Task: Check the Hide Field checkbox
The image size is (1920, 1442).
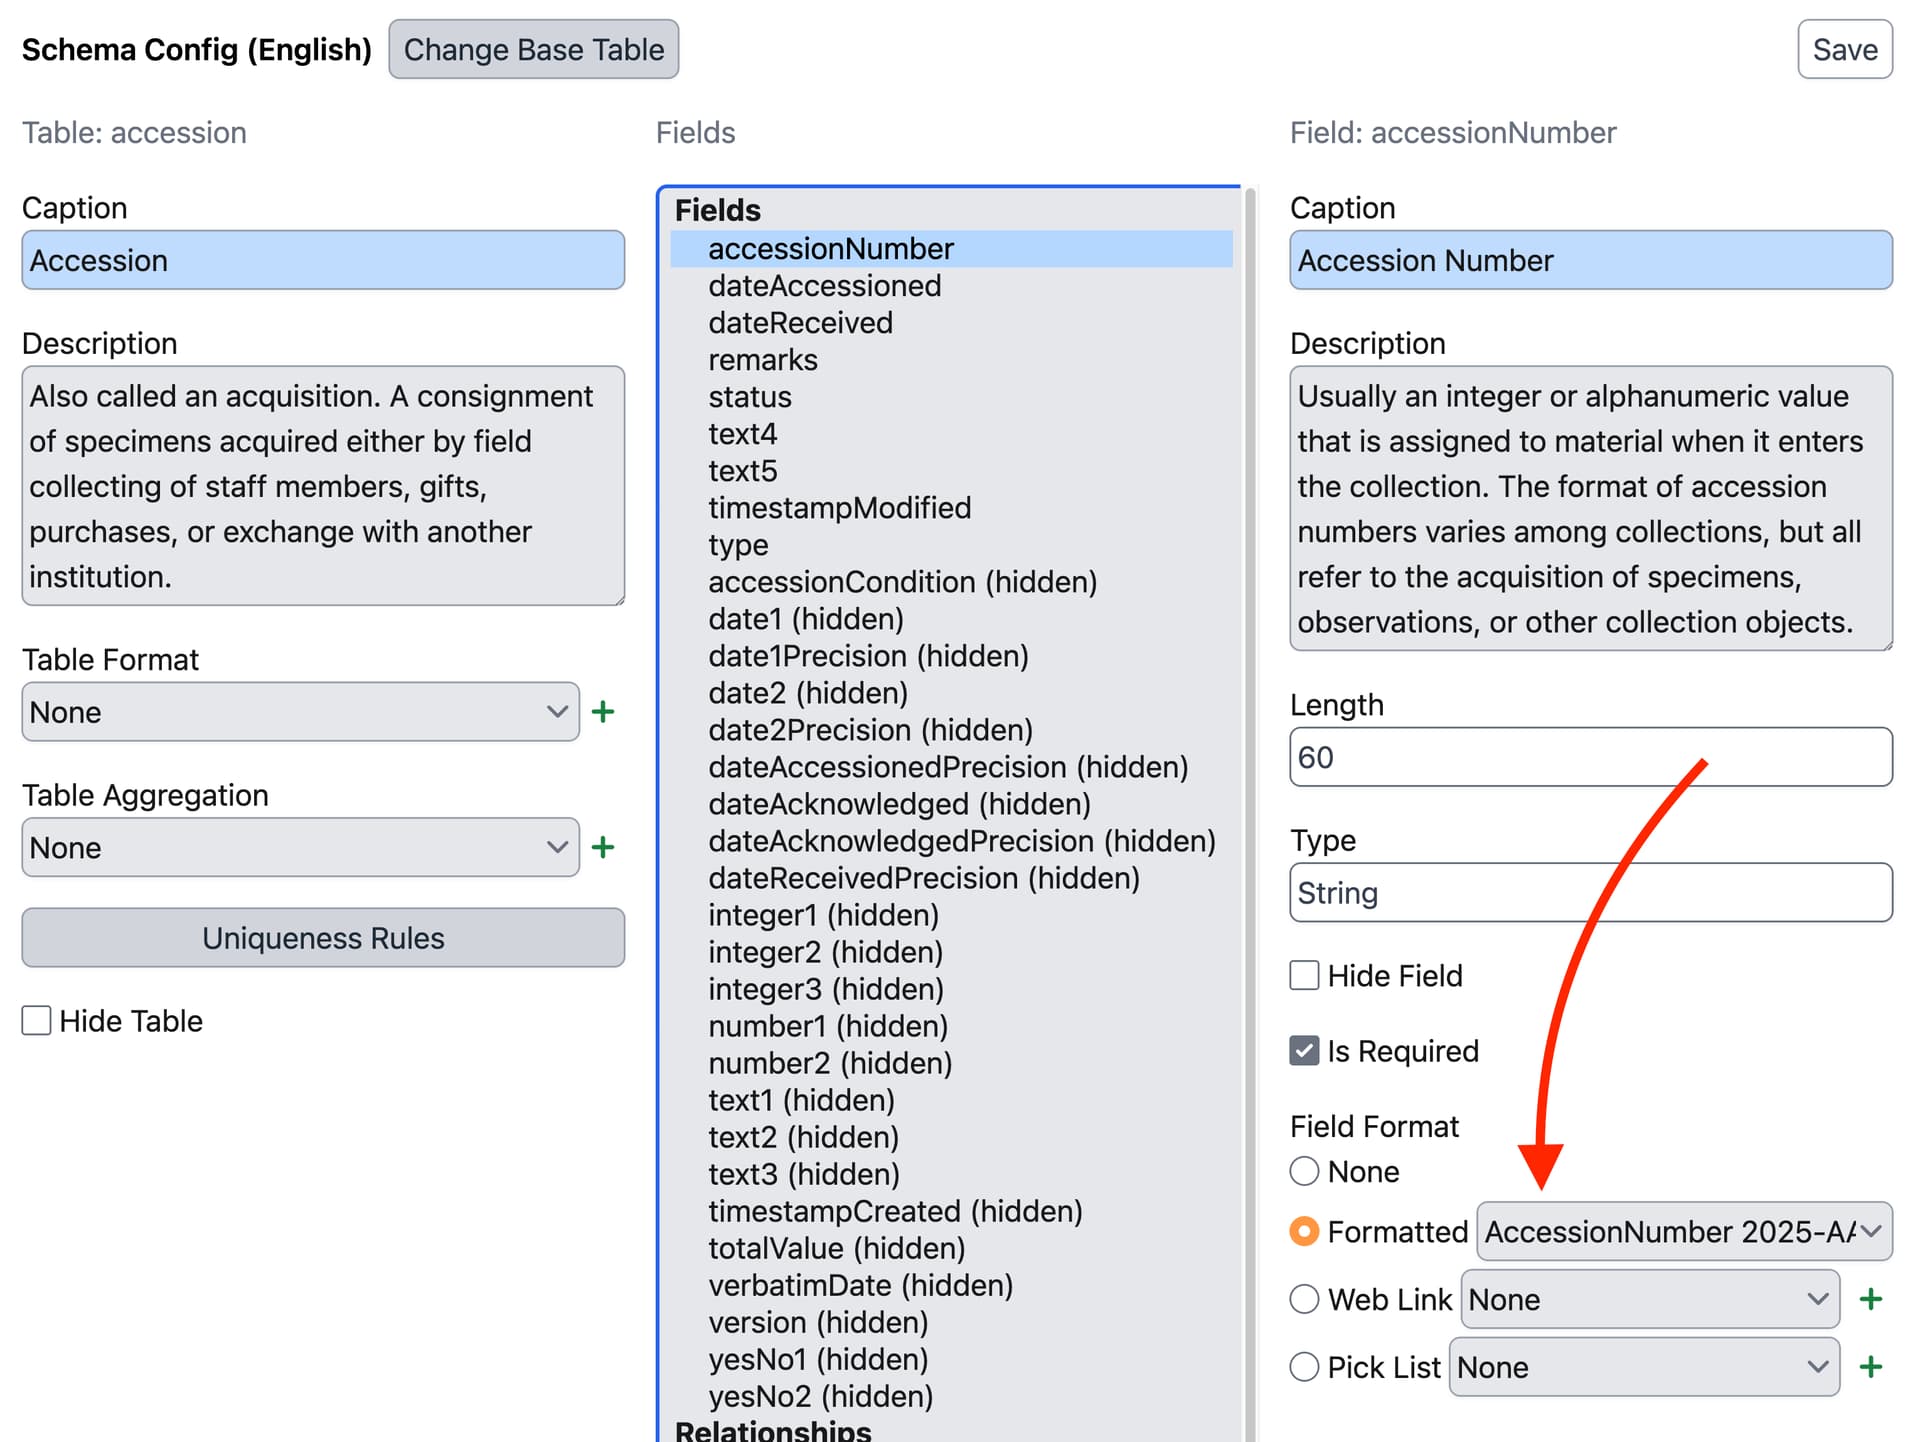Action: point(1304,975)
